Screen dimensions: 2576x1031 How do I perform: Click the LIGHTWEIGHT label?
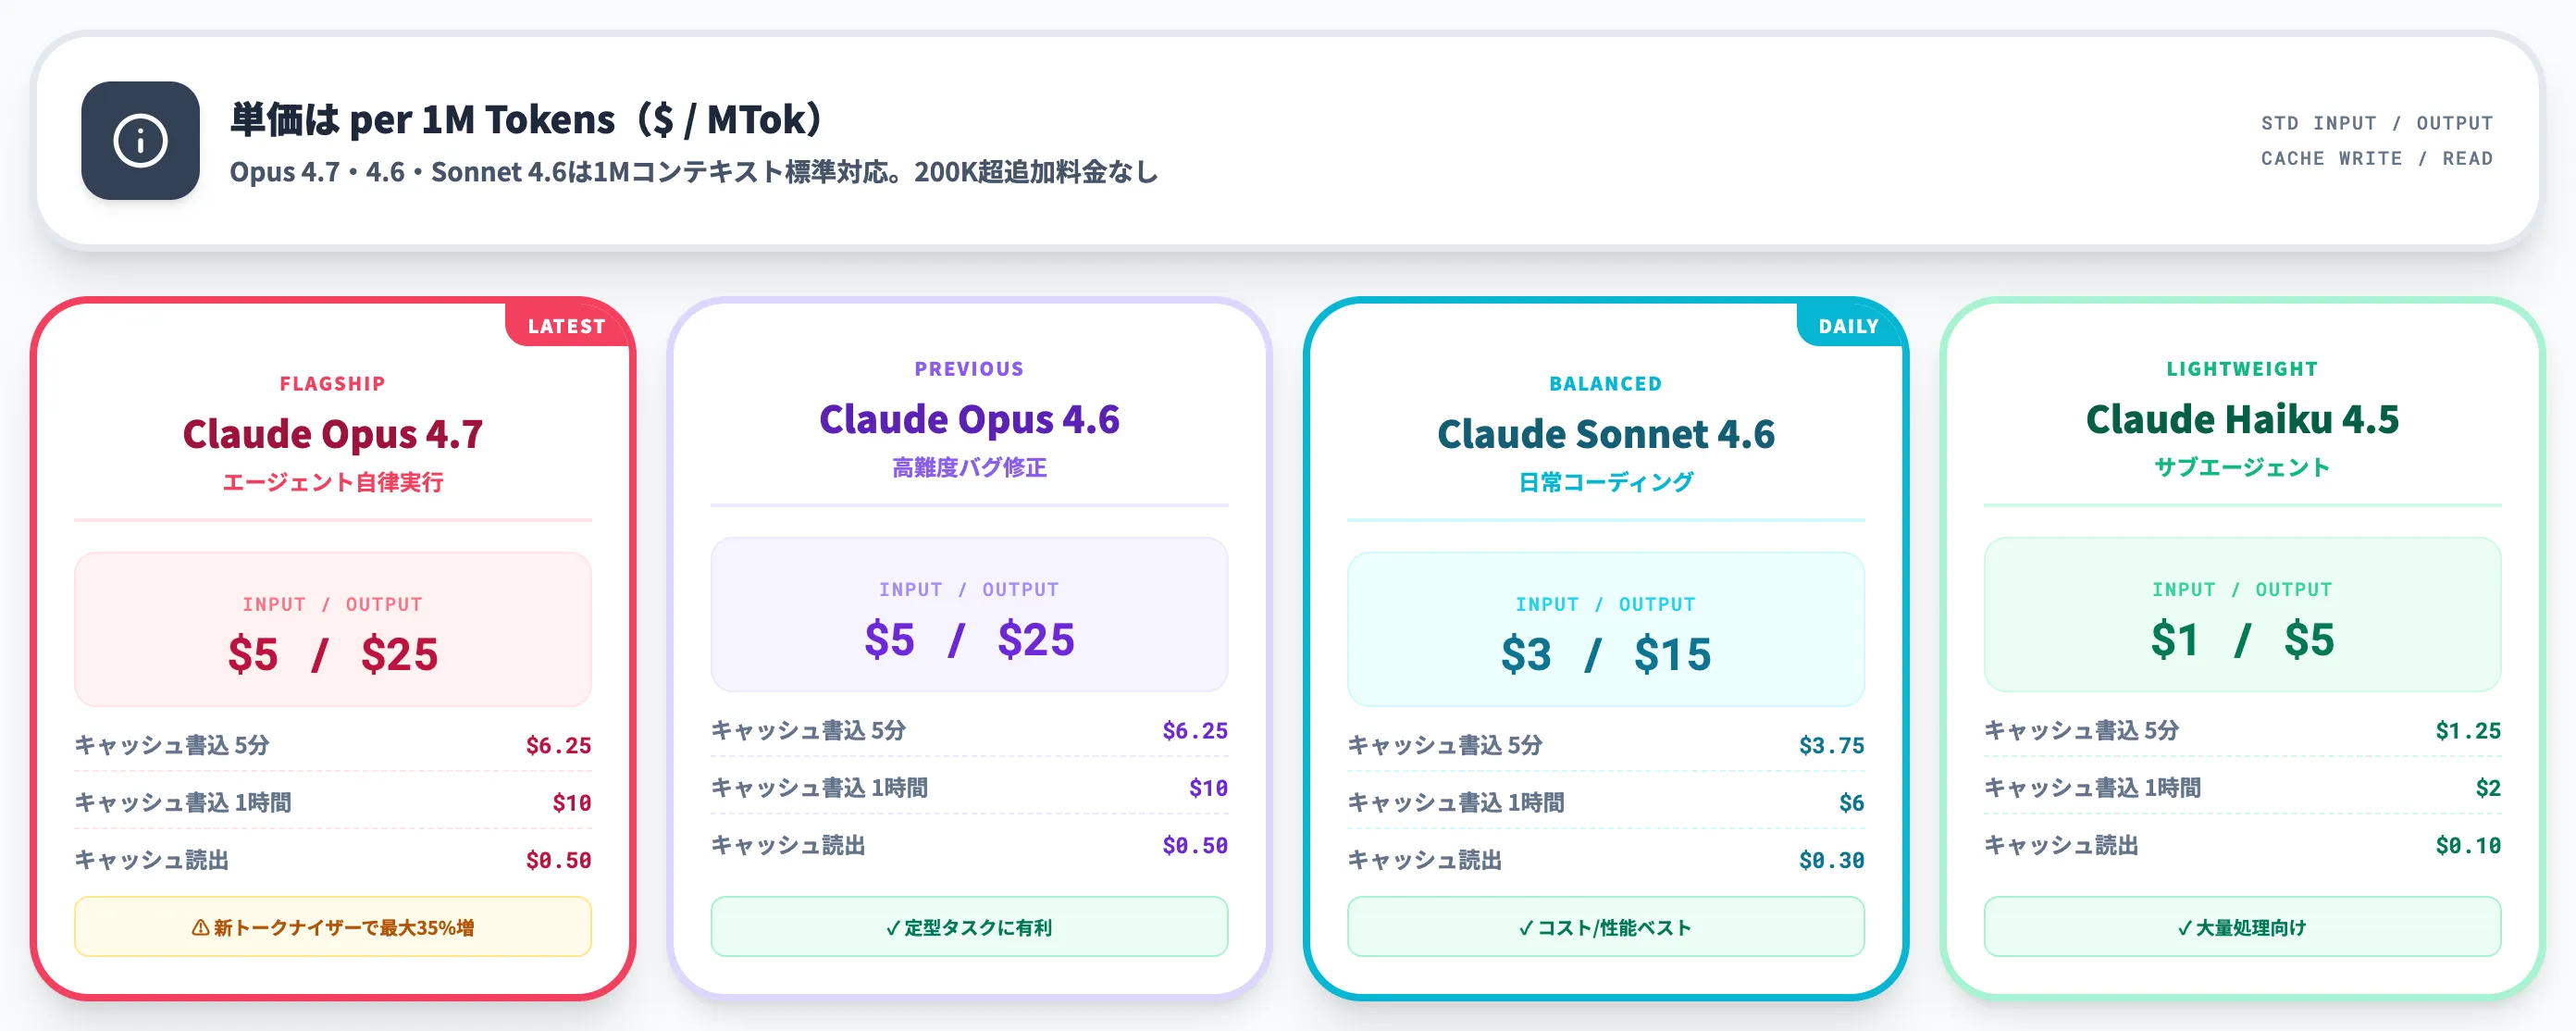click(x=2242, y=369)
